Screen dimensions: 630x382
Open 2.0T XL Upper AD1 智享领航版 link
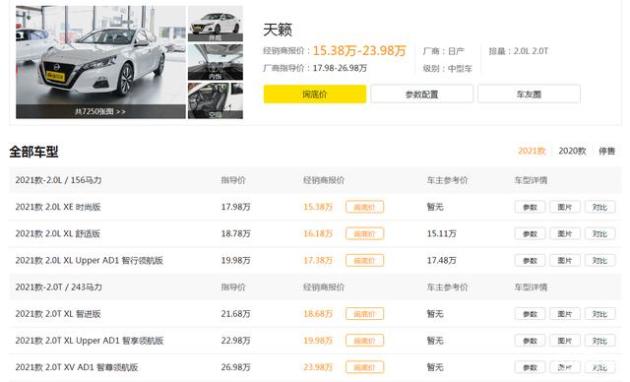(x=89, y=341)
